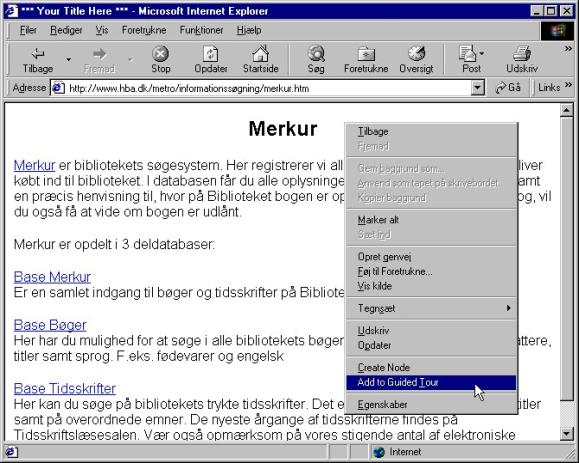Open the Foretrukne menu in menu bar

(x=144, y=30)
